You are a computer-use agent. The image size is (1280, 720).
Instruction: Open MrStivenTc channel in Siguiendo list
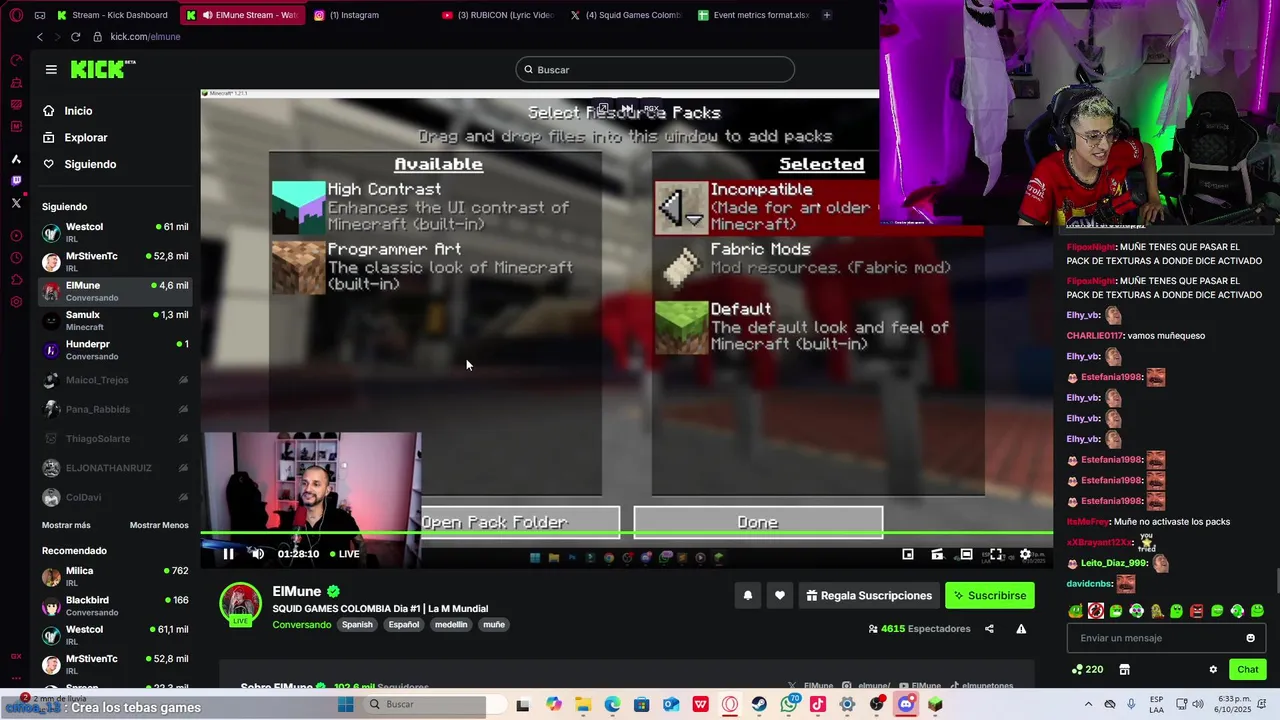(115, 262)
